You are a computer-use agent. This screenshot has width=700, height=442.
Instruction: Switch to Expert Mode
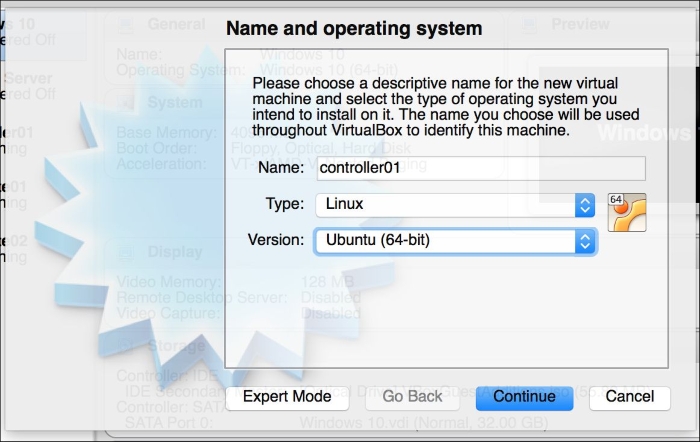(x=287, y=397)
